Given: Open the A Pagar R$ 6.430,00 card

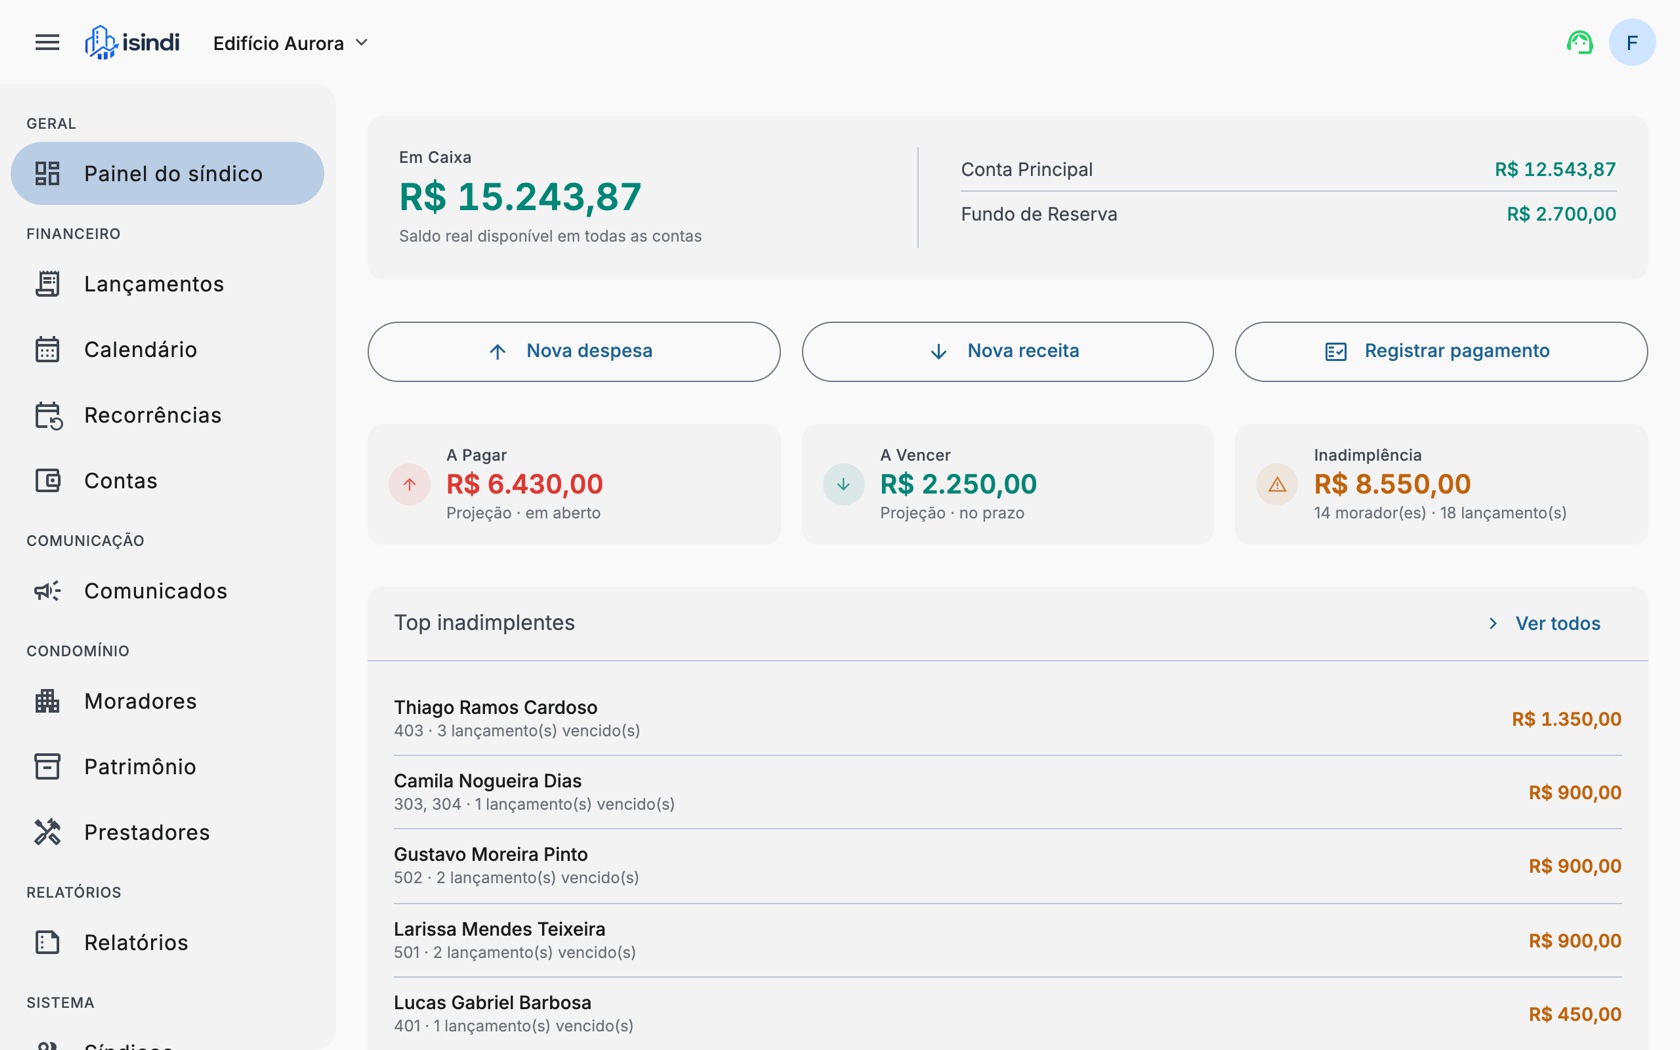Looking at the screenshot, I should 574,484.
